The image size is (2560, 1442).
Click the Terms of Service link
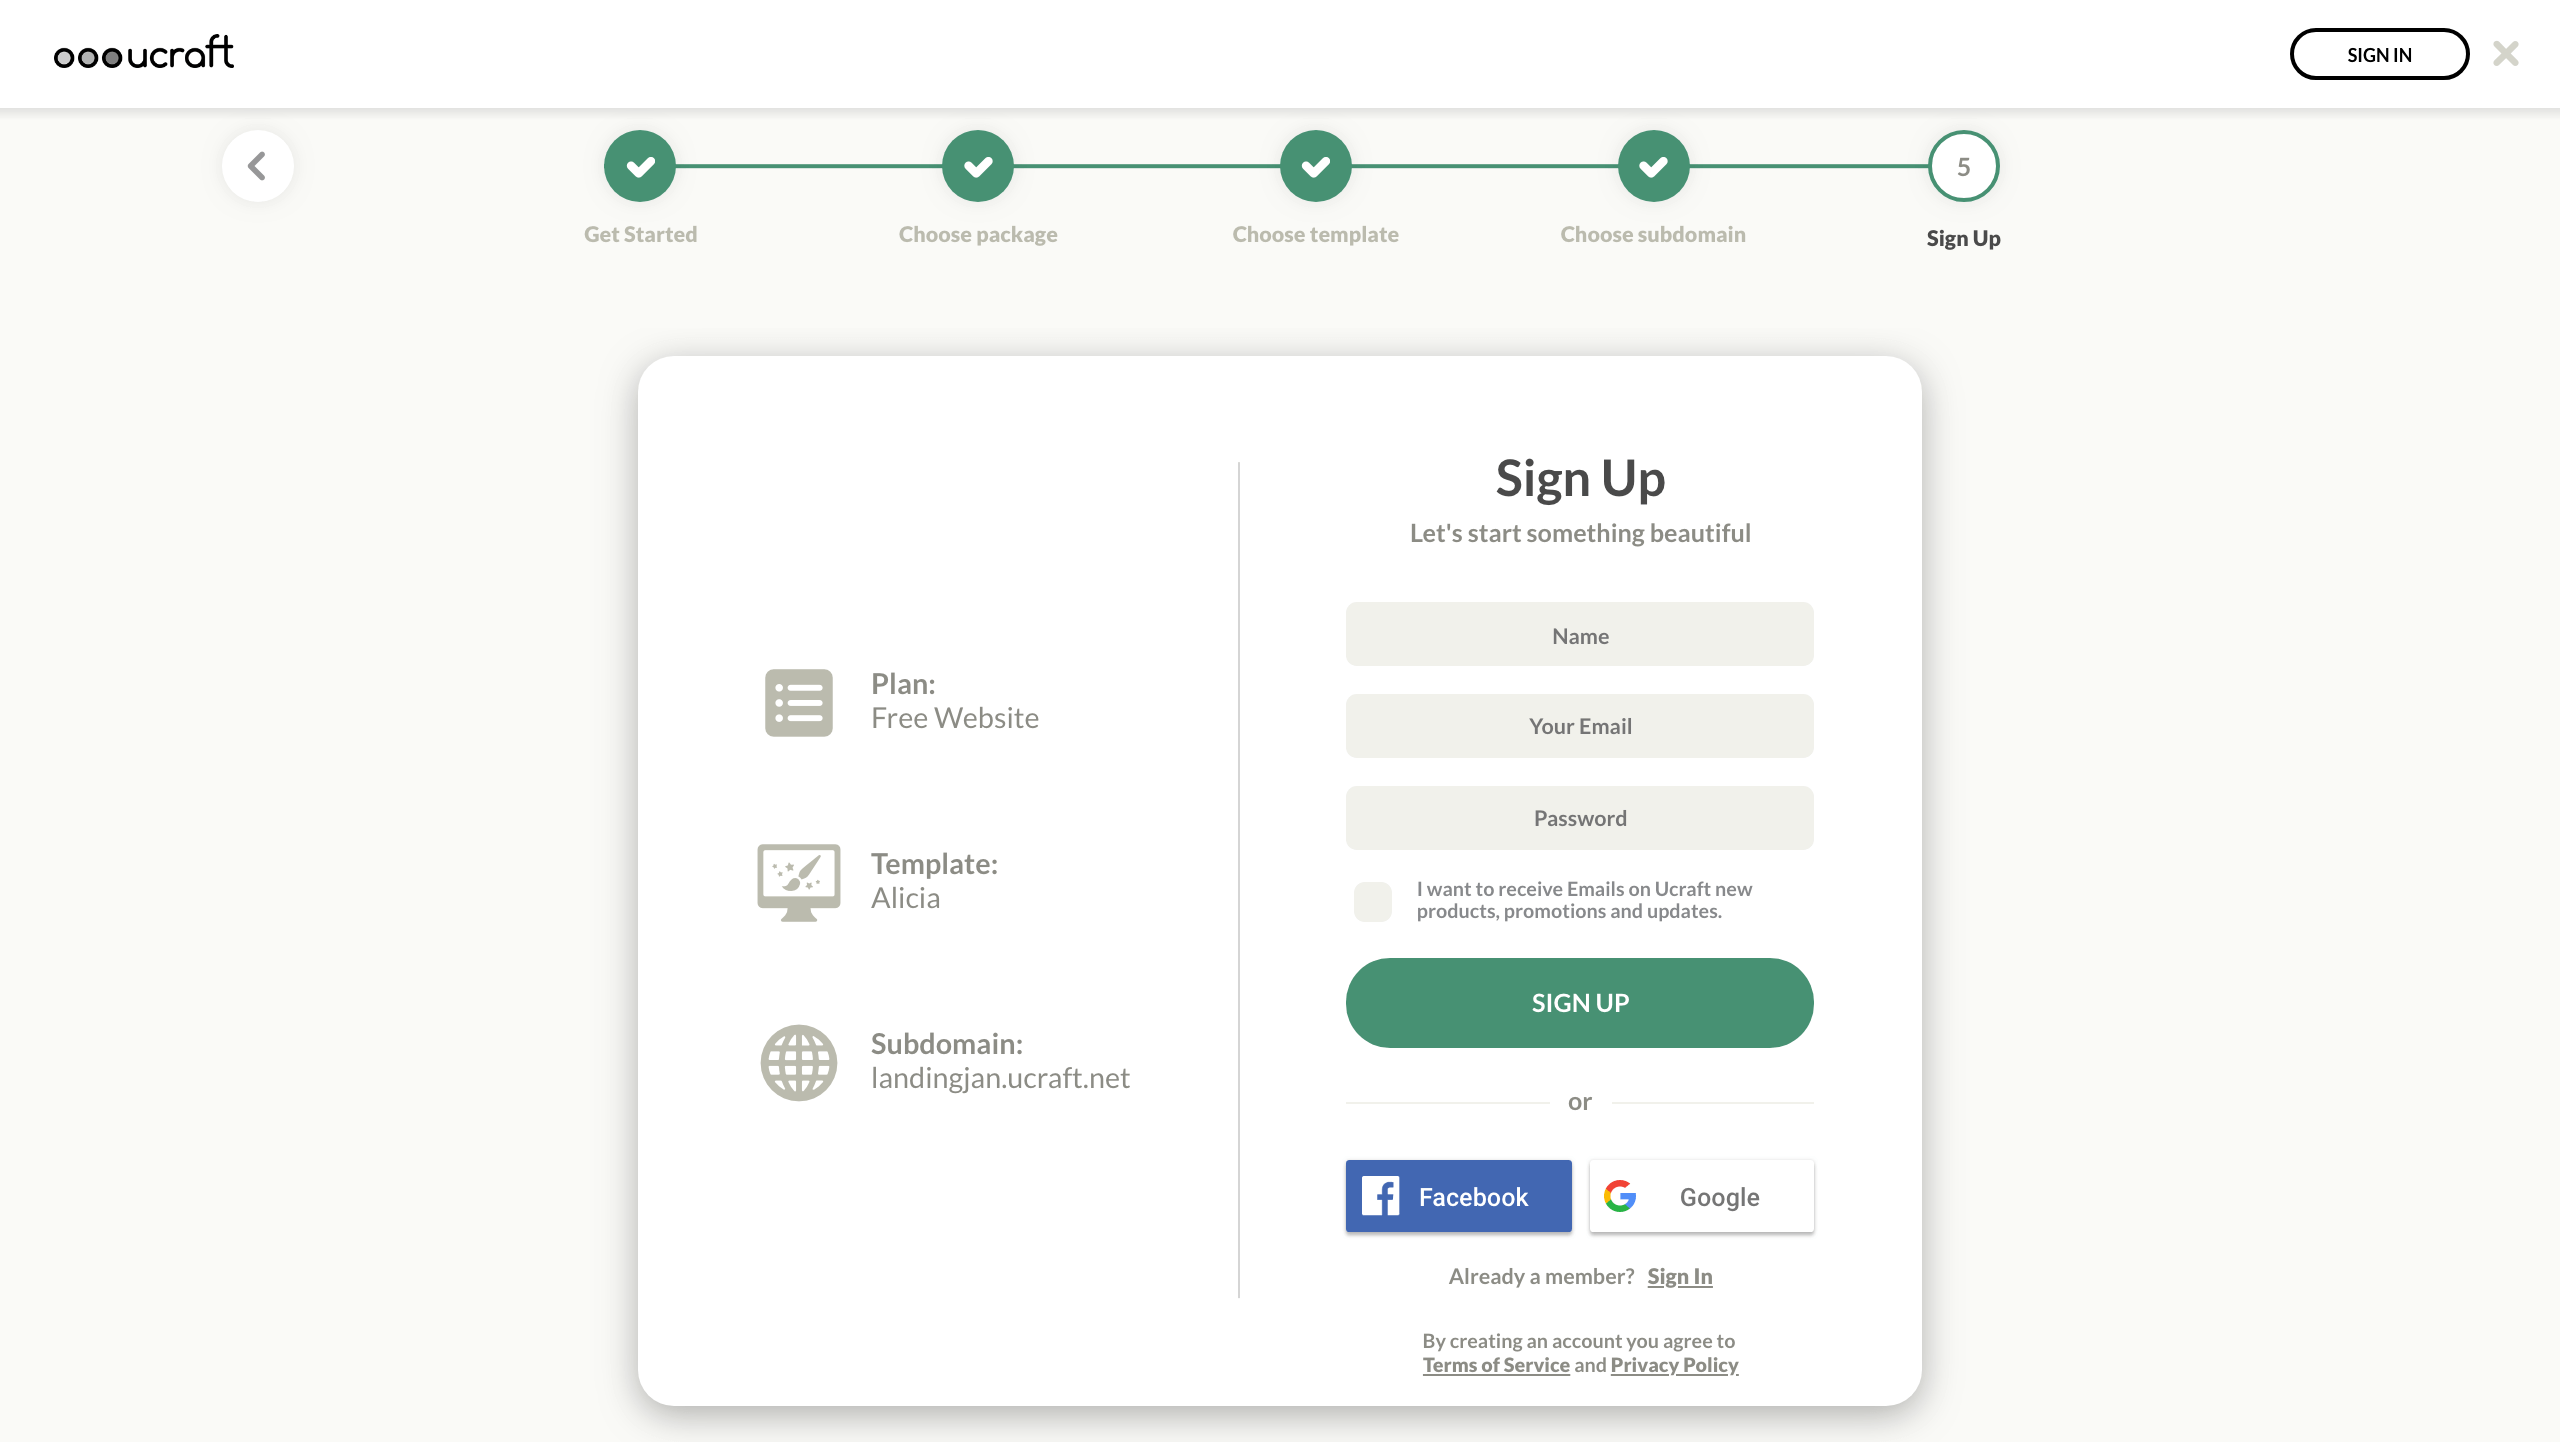[1496, 1365]
